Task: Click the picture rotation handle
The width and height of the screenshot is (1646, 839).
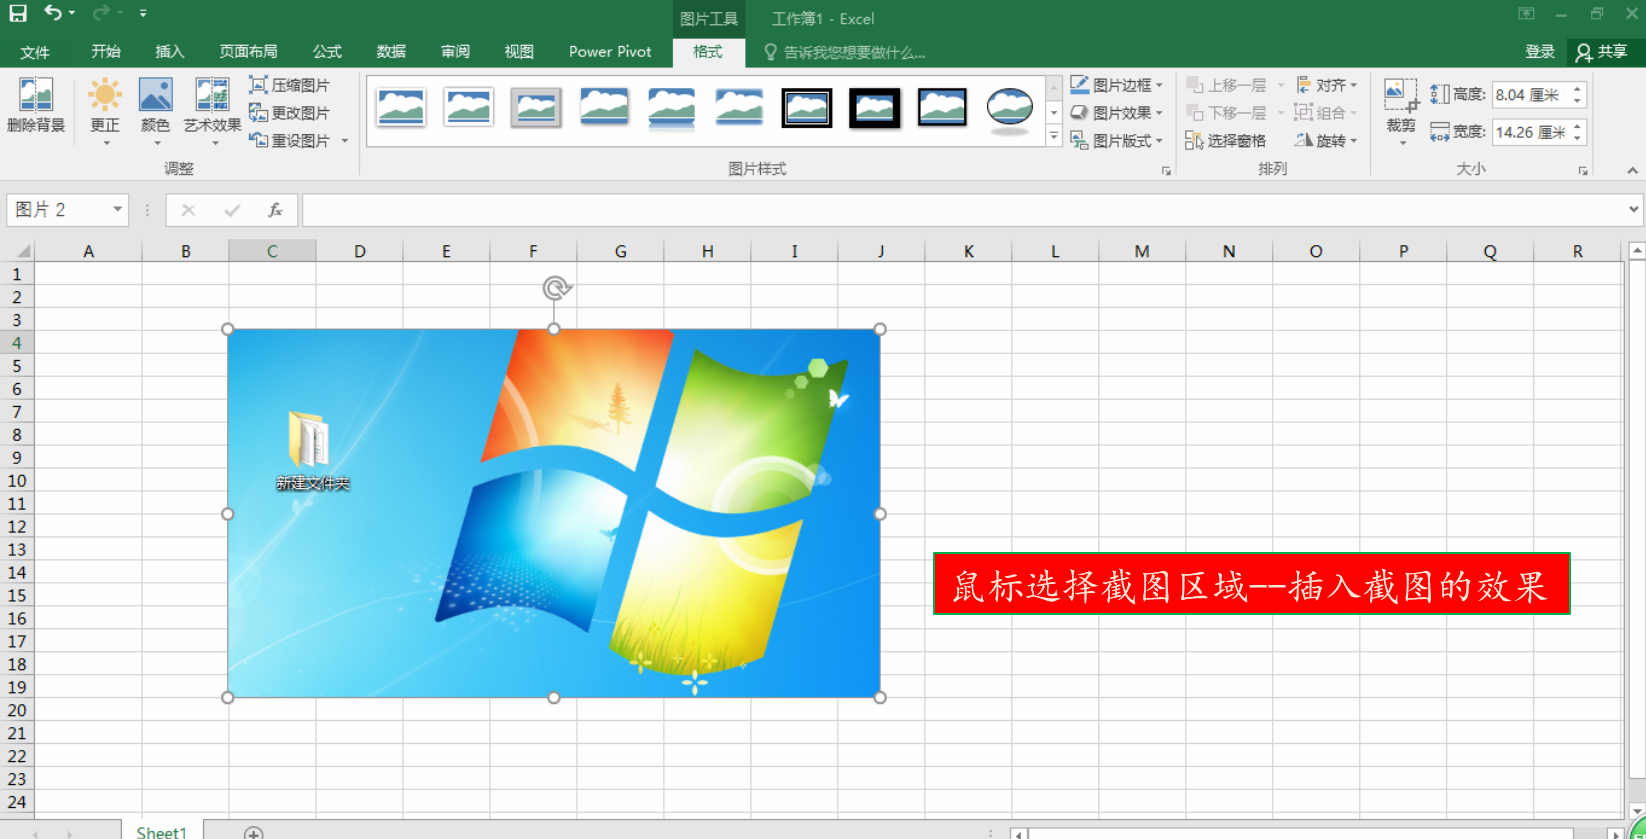Action: click(x=556, y=288)
